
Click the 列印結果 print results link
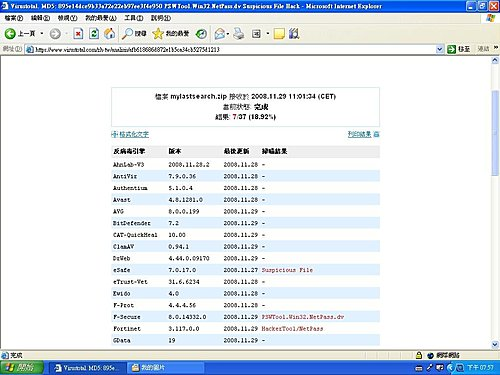click(359, 134)
